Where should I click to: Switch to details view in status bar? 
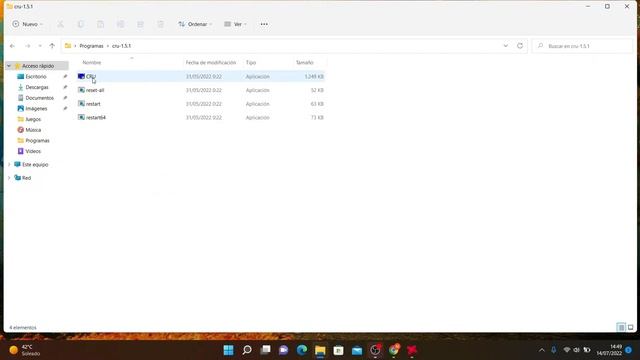point(621,327)
